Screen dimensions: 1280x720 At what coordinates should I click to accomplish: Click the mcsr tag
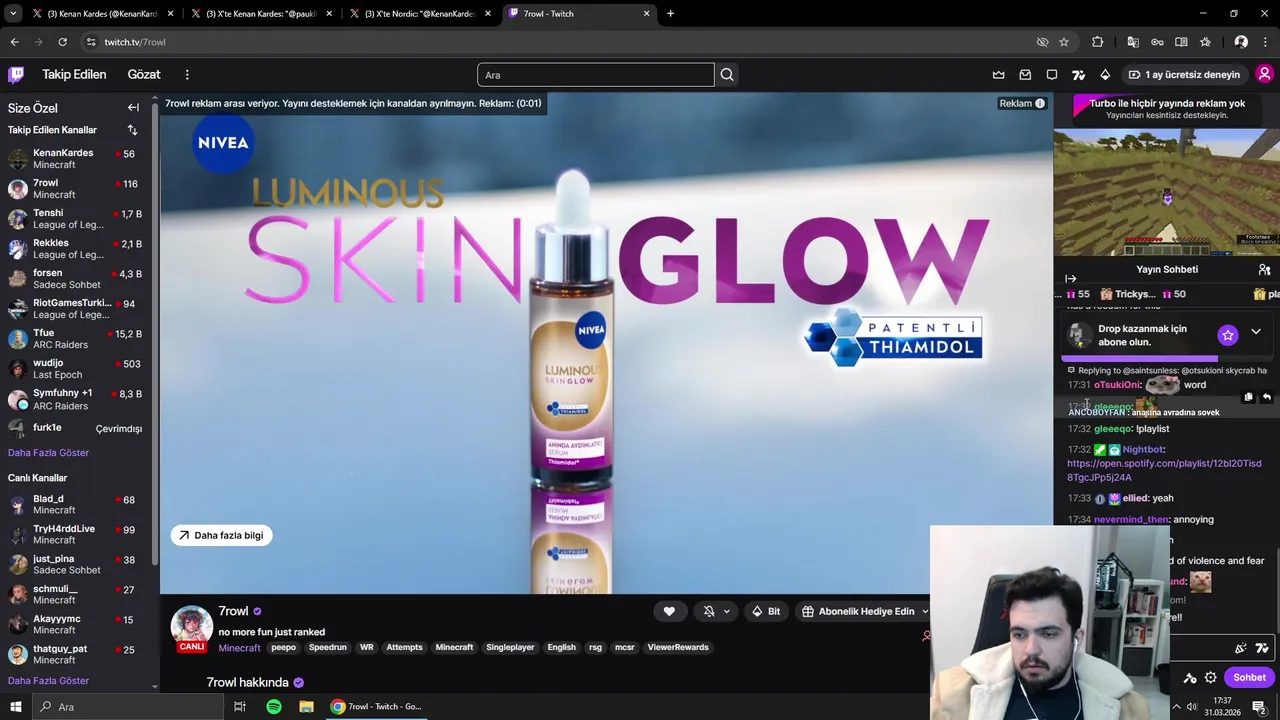point(625,647)
